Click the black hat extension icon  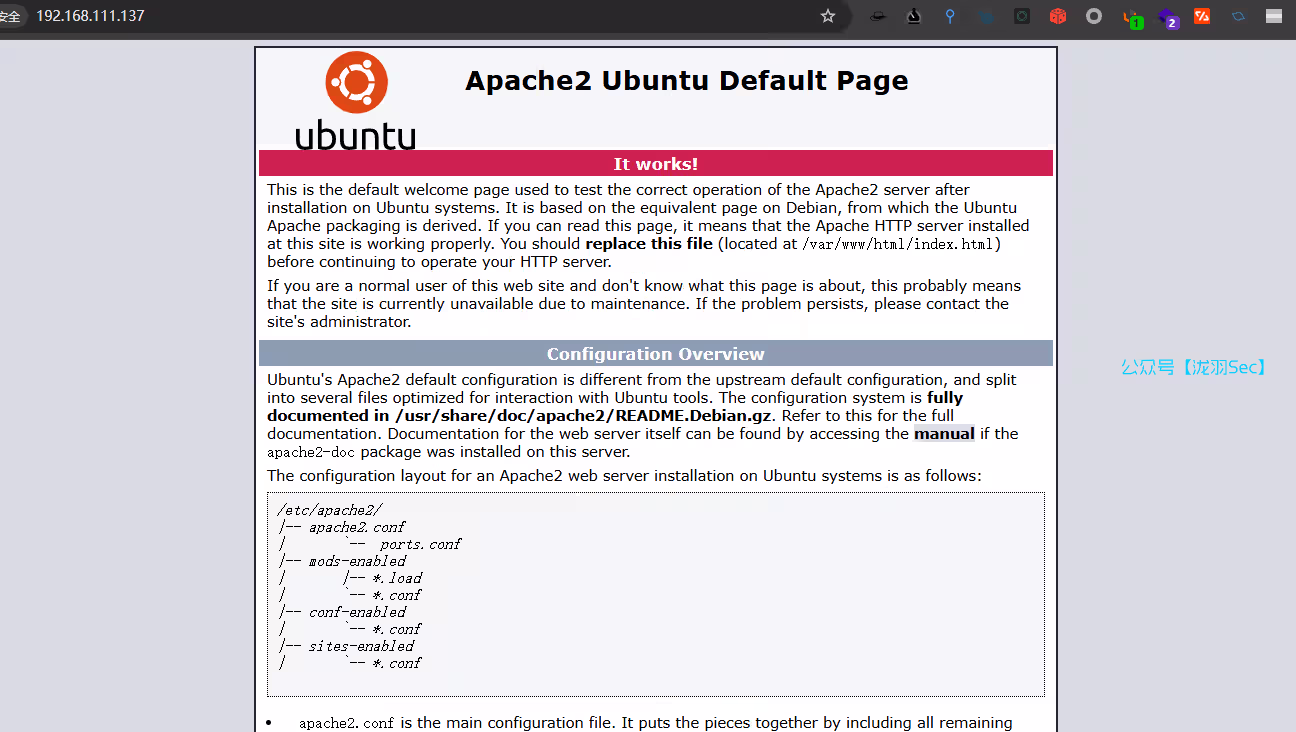pyautogui.click(x=877, y=16)
